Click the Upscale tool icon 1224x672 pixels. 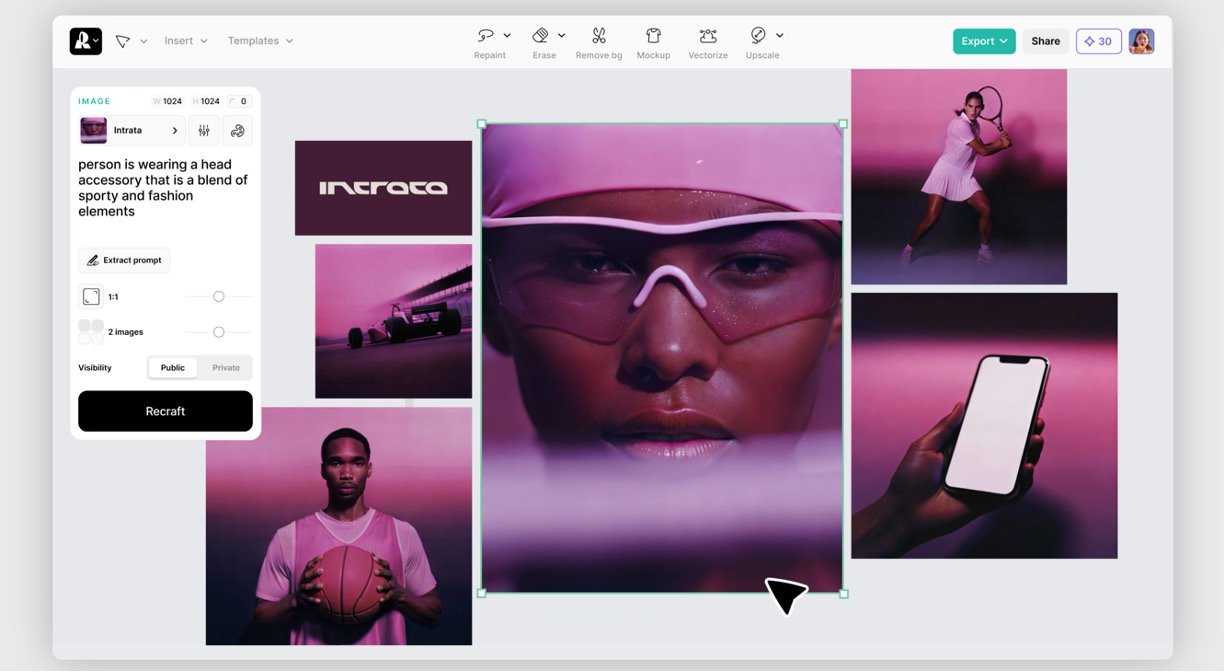(x=758, y=36)
